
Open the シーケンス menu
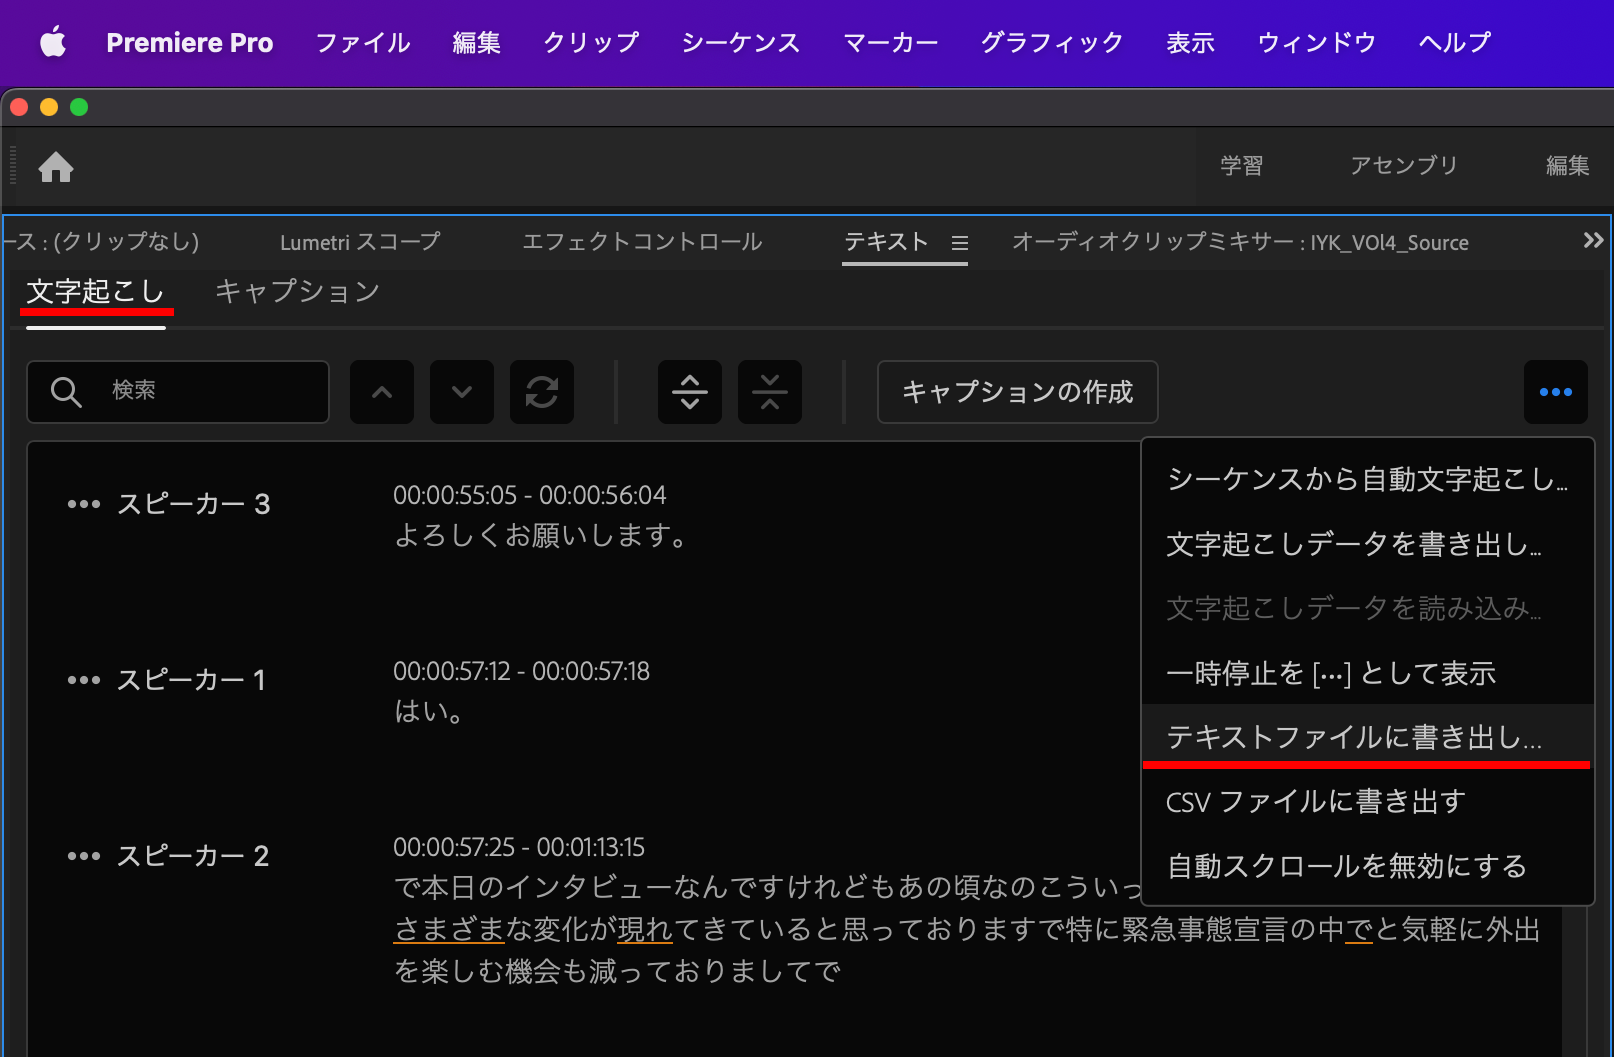741,42
